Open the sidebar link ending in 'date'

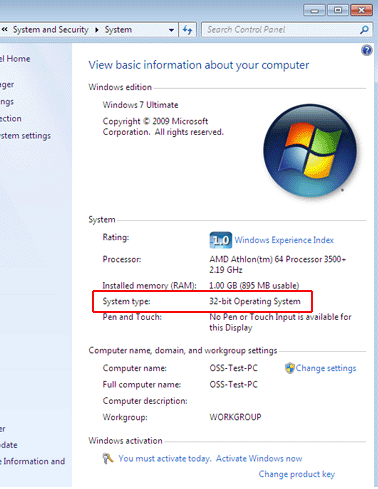[9, 445]
